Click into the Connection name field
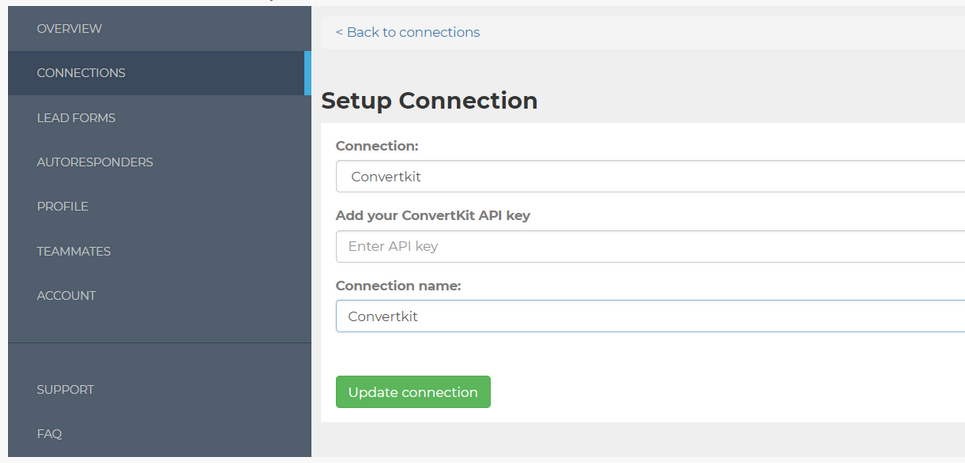This screenshot has height=463, width=965. 650,316
